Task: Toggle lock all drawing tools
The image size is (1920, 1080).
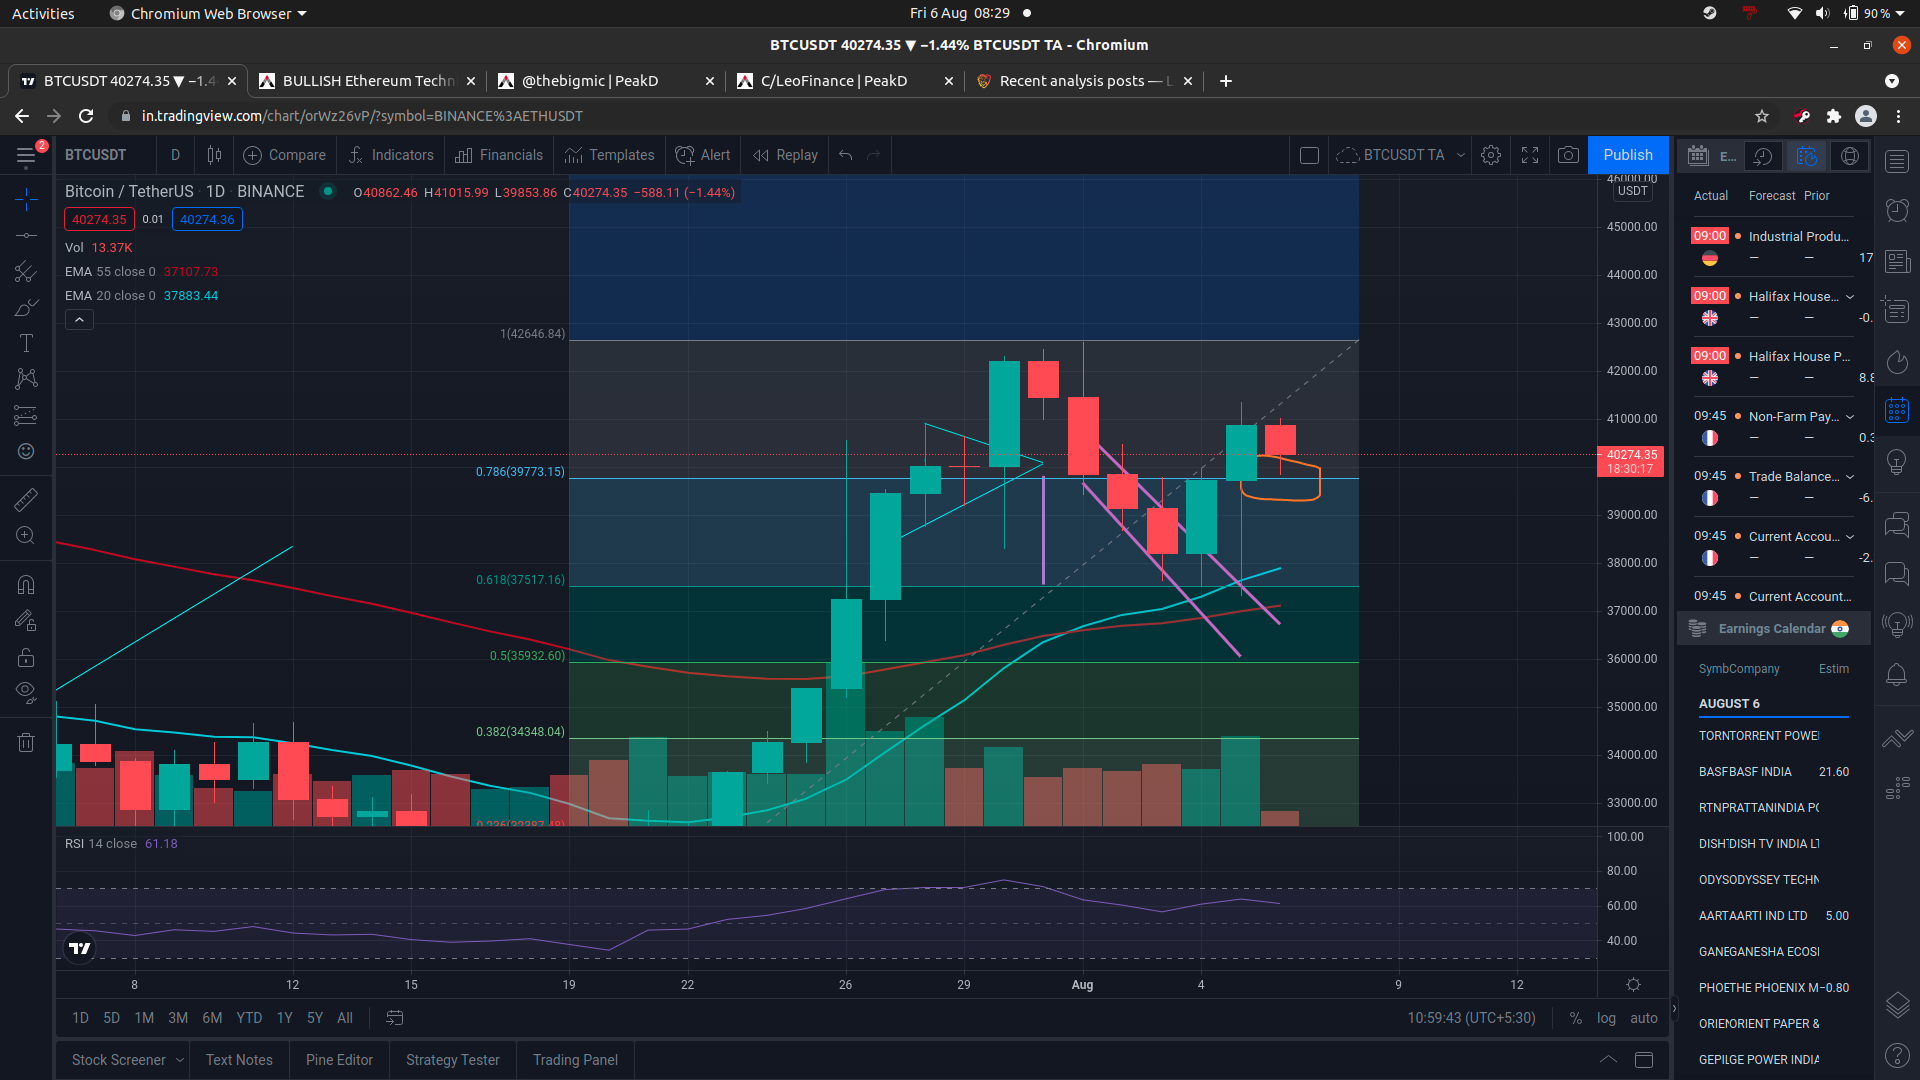Action: click(26, 657)
